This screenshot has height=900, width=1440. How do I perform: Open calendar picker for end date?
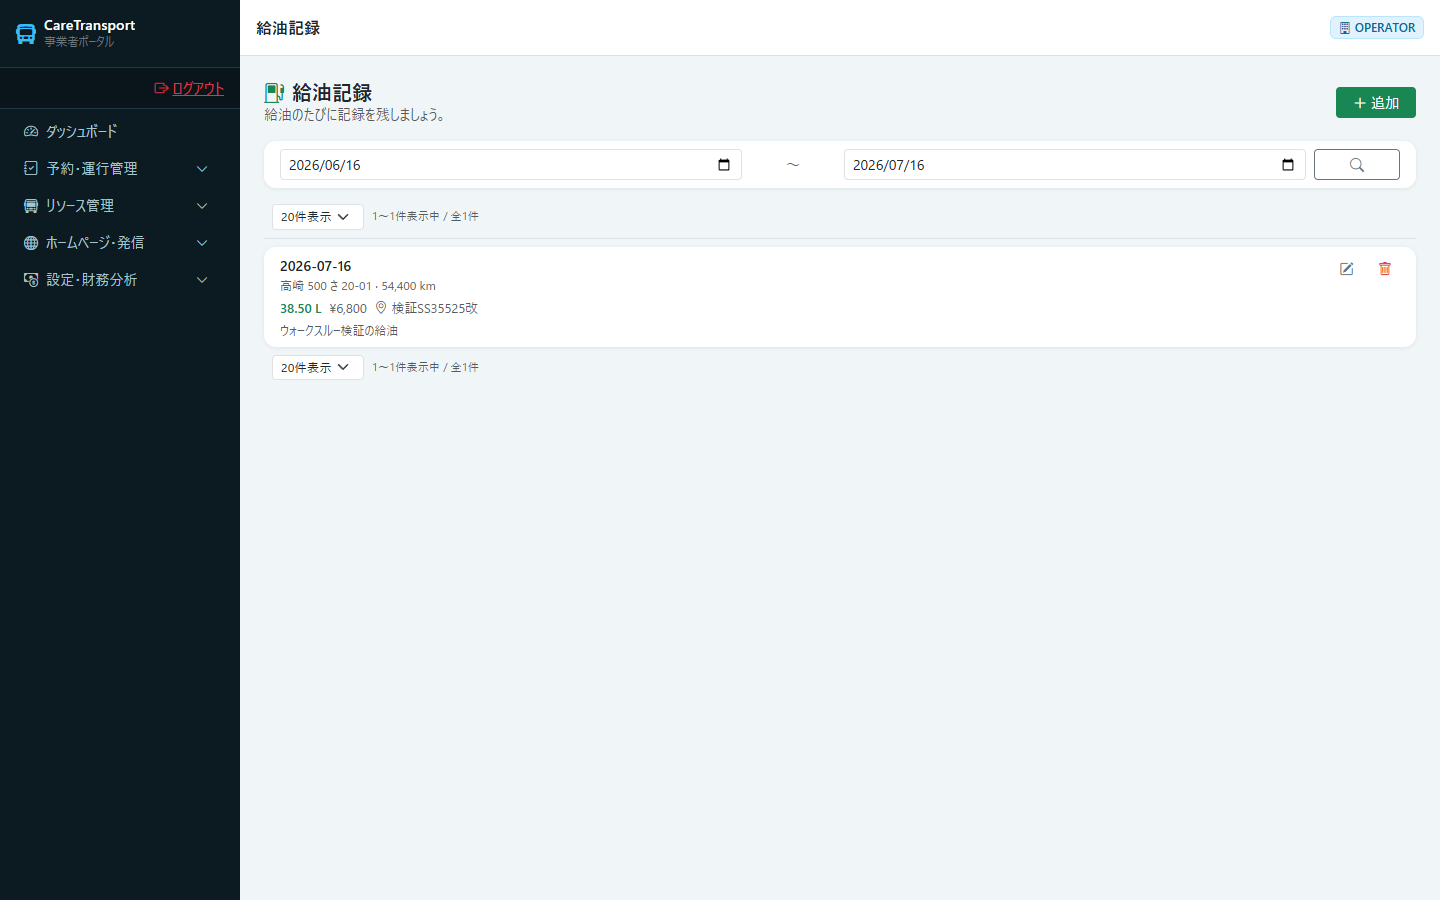1288,165
